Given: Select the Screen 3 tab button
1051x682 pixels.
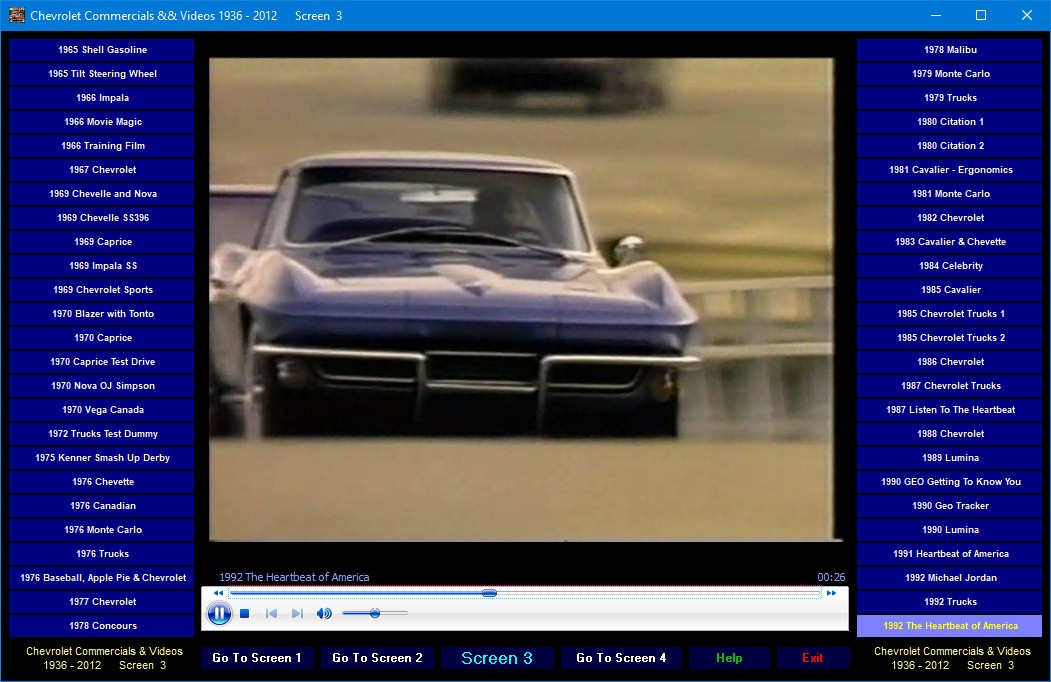Looking at the screenshot, I should point(497,658).
